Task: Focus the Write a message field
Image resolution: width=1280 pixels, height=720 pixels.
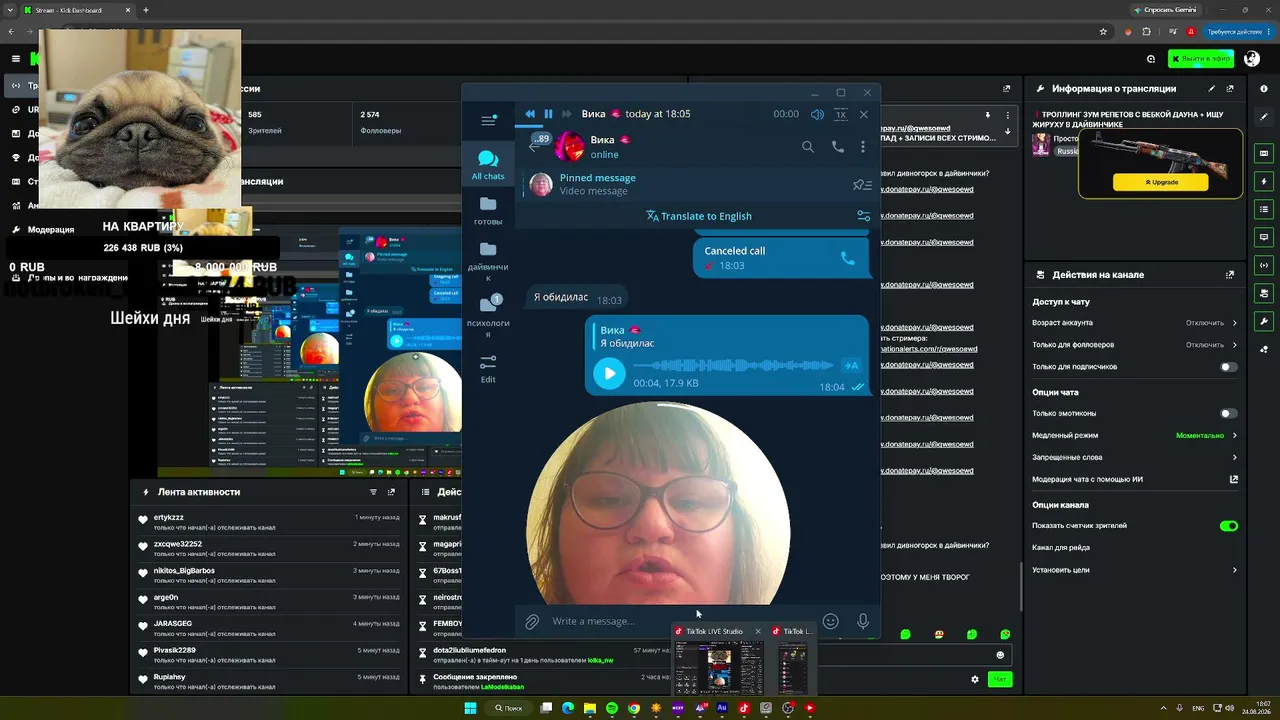Action: [680, 621]
